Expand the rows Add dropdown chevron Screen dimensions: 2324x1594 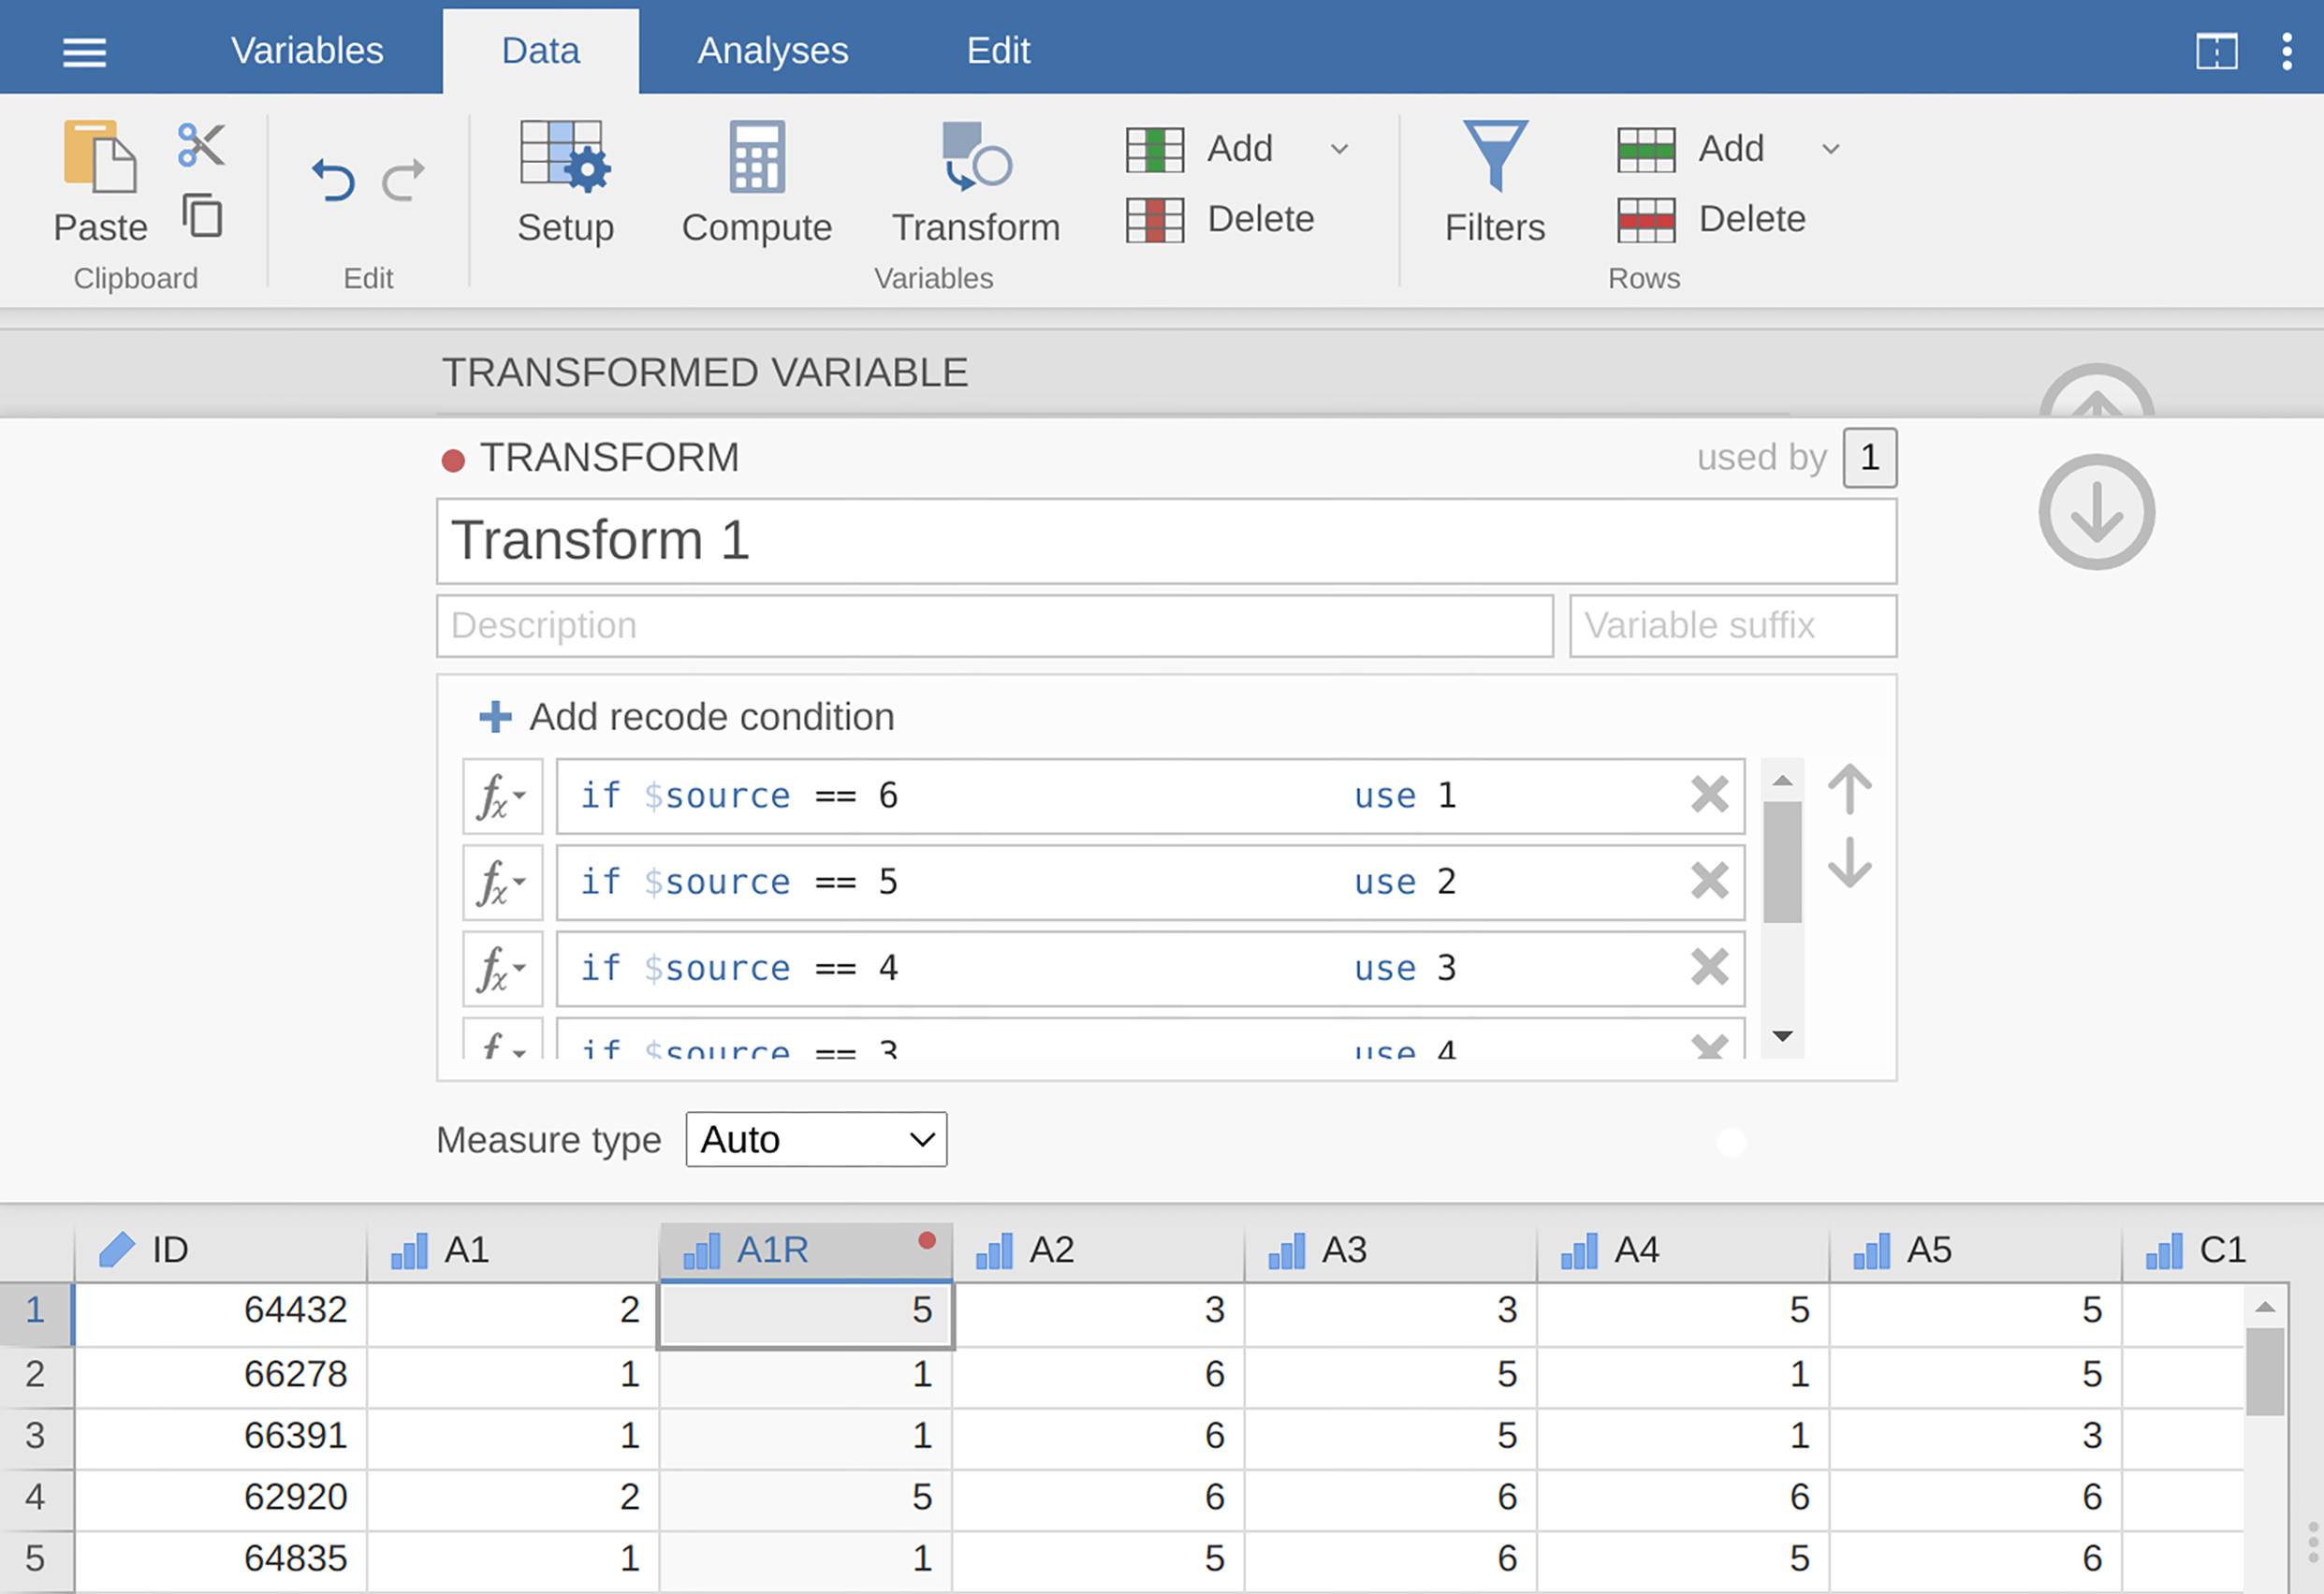(x=1830, y=149)
